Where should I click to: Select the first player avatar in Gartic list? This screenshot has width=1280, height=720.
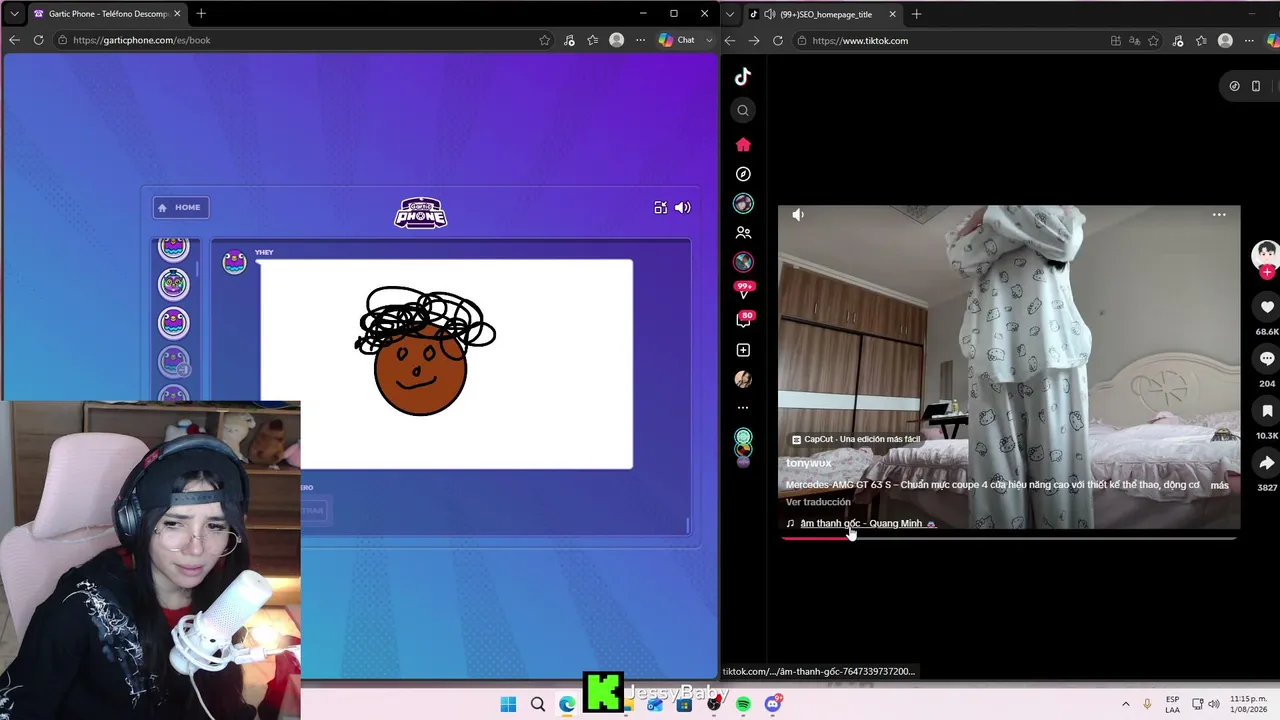(174, 248)
